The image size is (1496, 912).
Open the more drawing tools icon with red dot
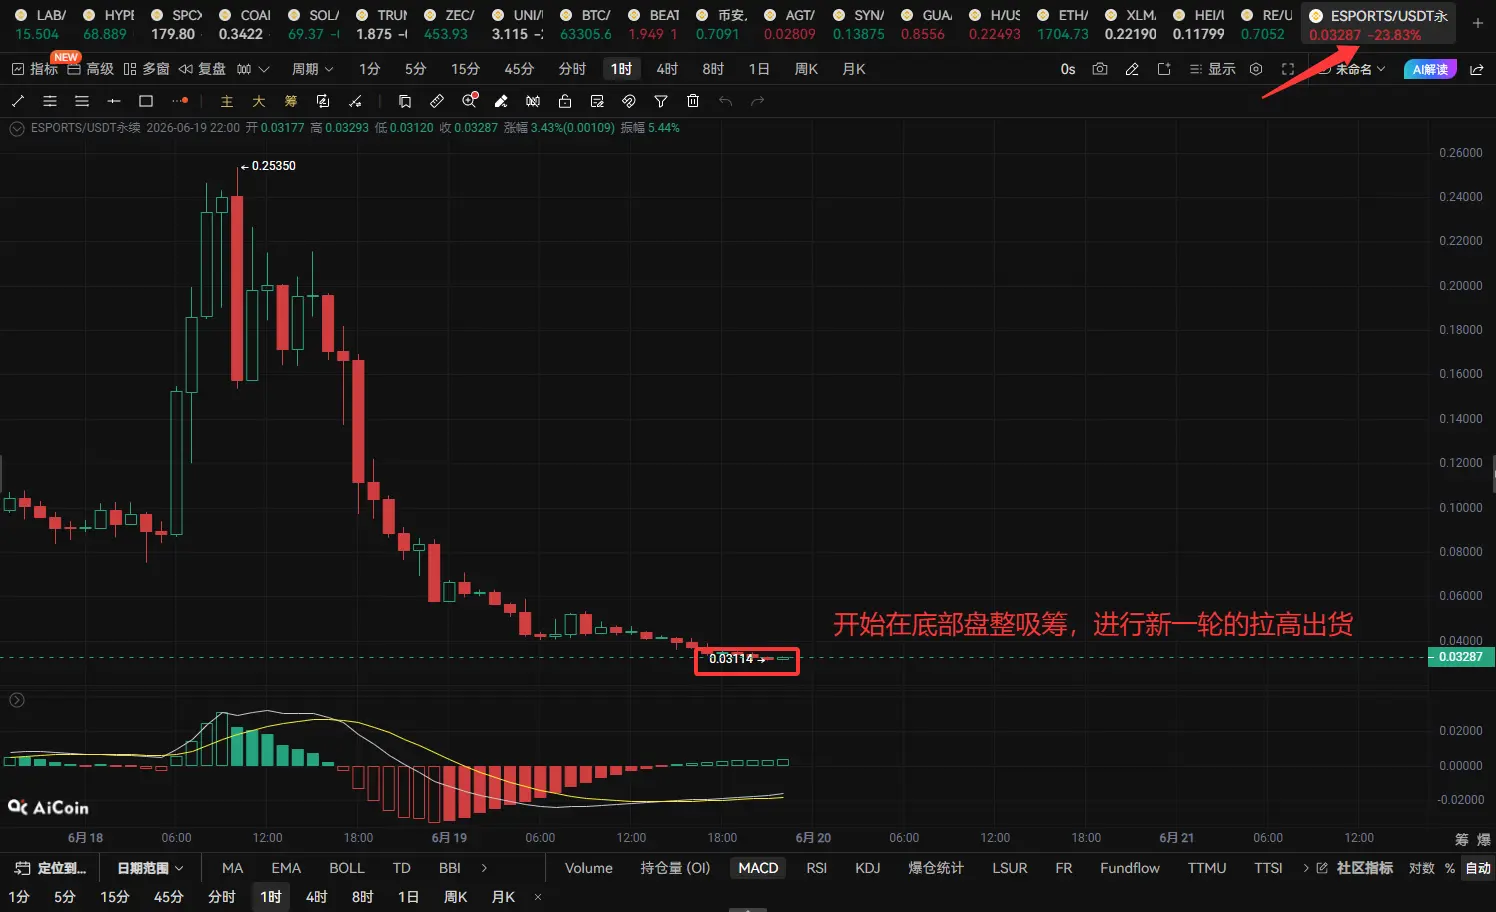180,101
